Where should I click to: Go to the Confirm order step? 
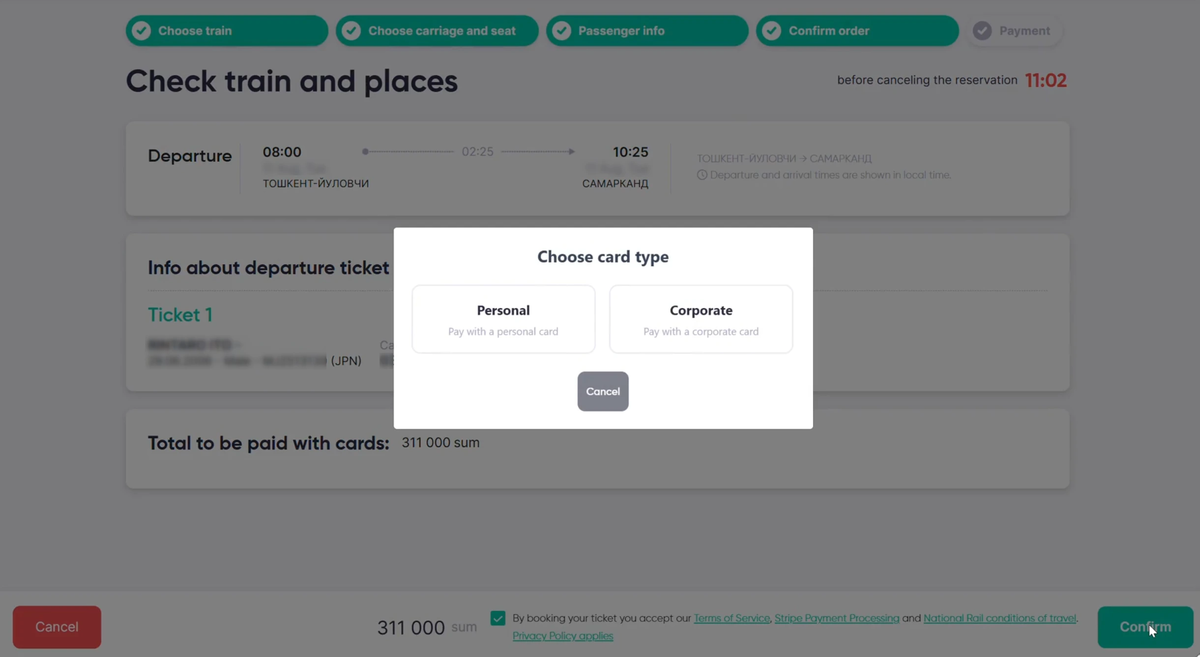click(x=857, y=31)
